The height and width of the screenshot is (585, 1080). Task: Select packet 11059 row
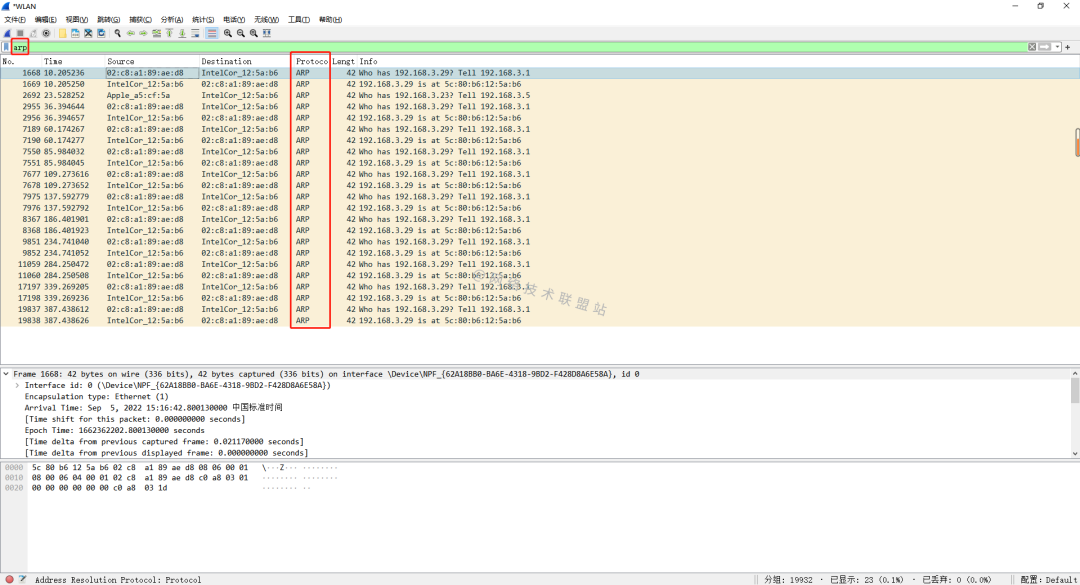pyautogui.click(x=537, y=264)
